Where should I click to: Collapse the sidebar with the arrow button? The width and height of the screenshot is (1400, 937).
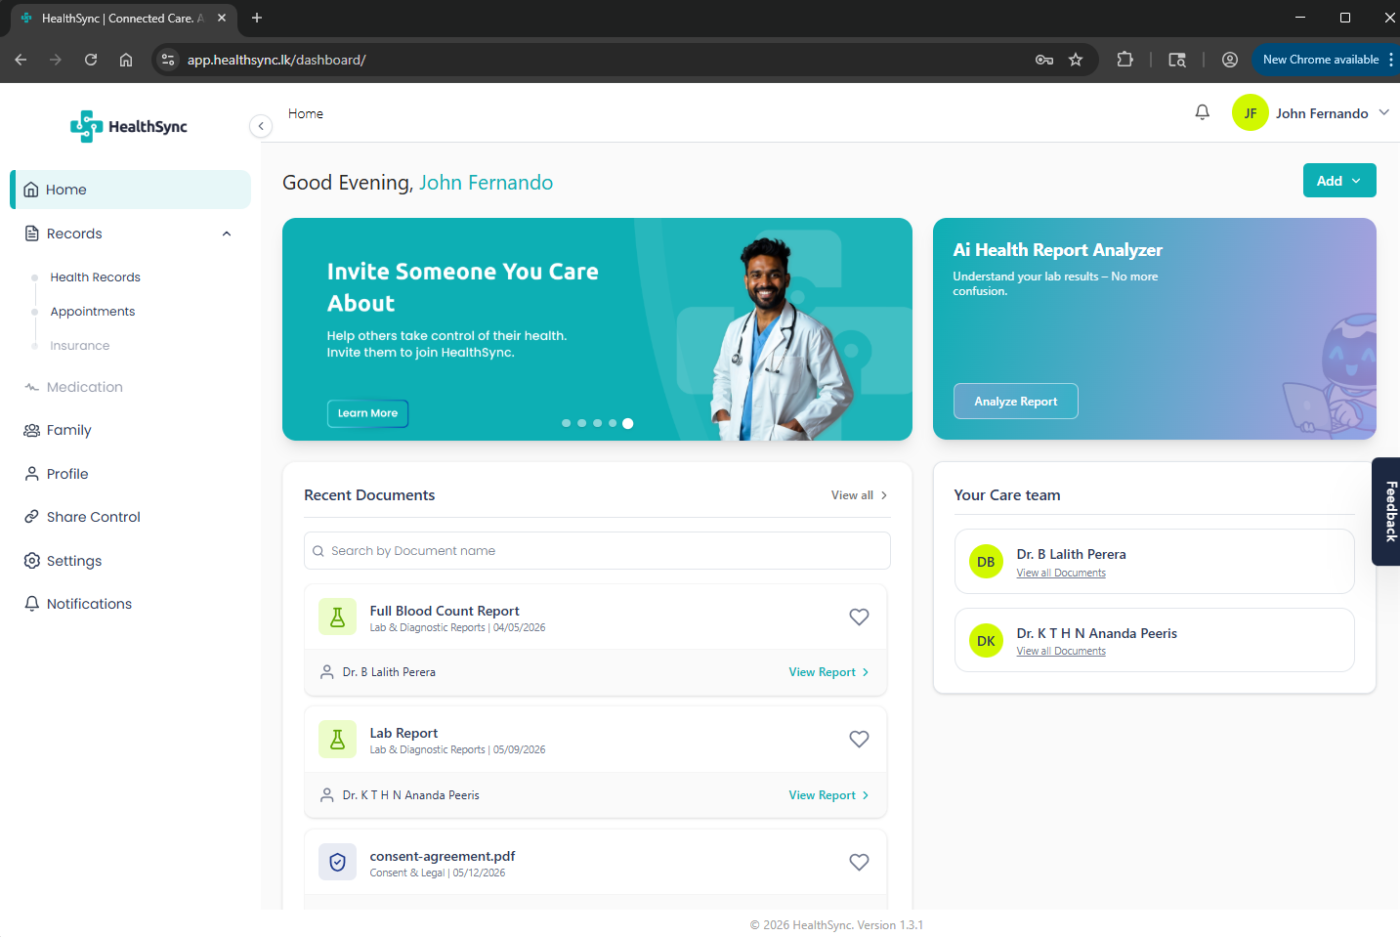coord(260,126)
